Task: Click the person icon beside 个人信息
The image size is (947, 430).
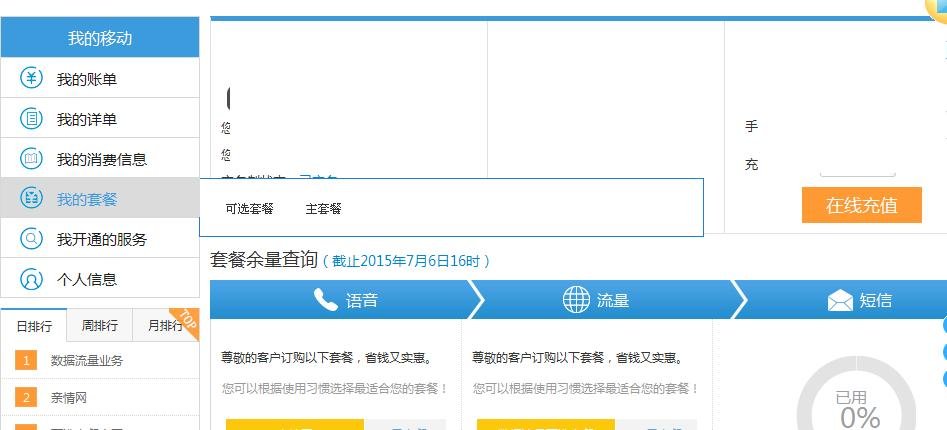Action: pos(31,279)
